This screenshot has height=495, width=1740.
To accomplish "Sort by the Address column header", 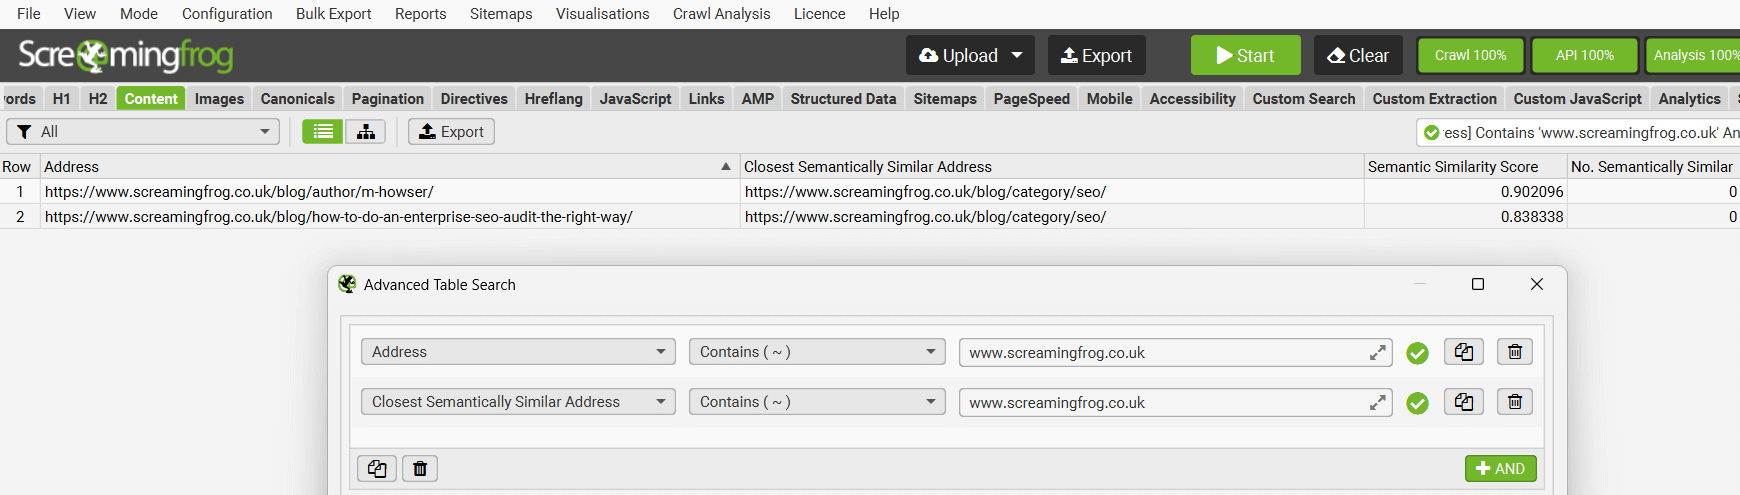I will (388, 167).
